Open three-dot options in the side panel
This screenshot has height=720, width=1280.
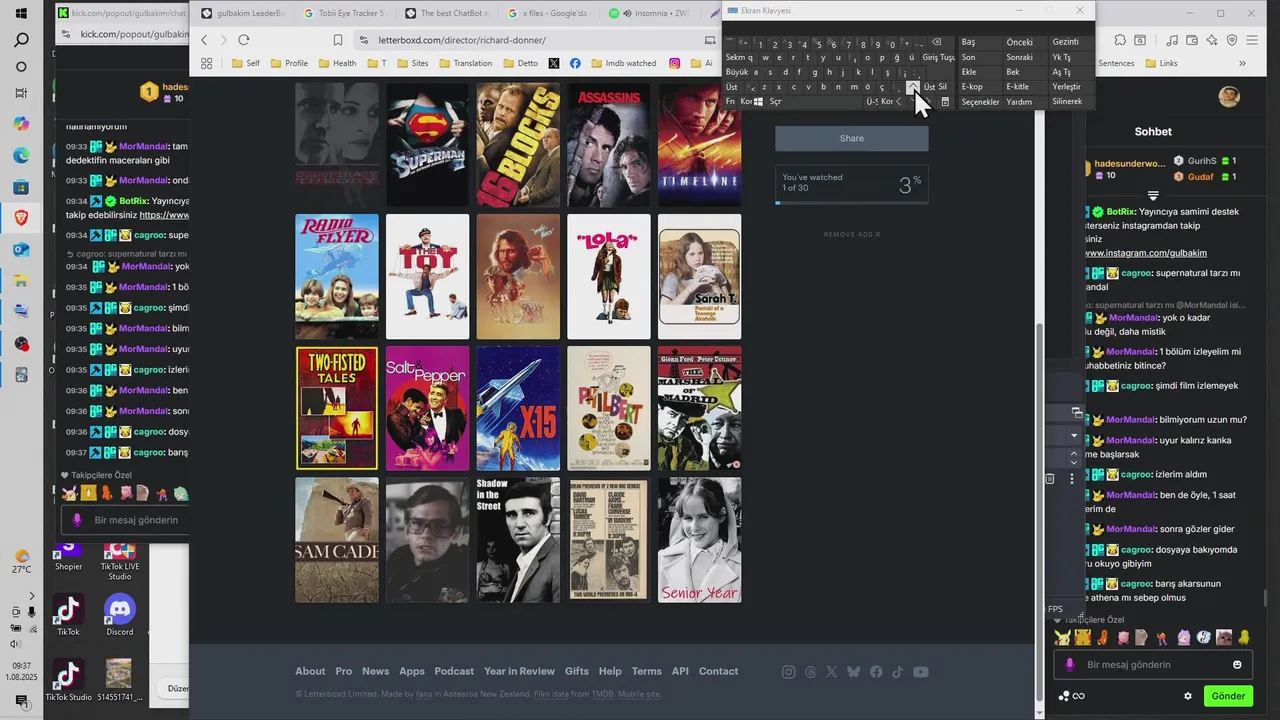click(x=1072, y=479)
